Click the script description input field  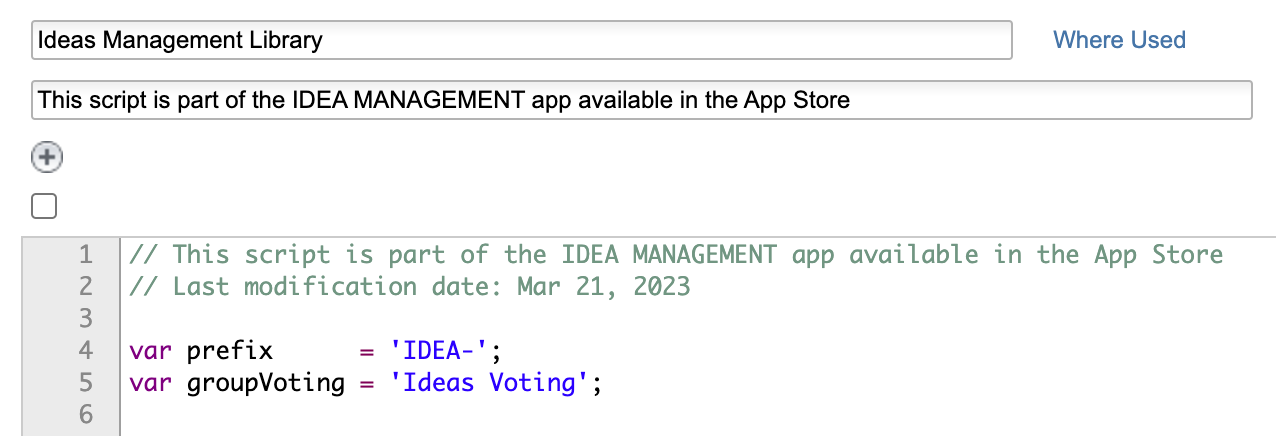pyautogui.click(x=641, y=100)
